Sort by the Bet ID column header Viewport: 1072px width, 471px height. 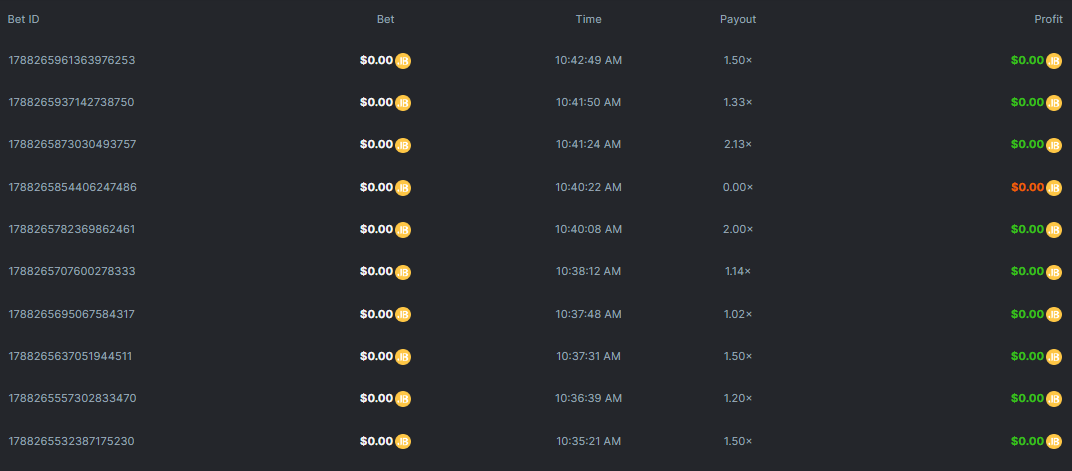[24, 19]
